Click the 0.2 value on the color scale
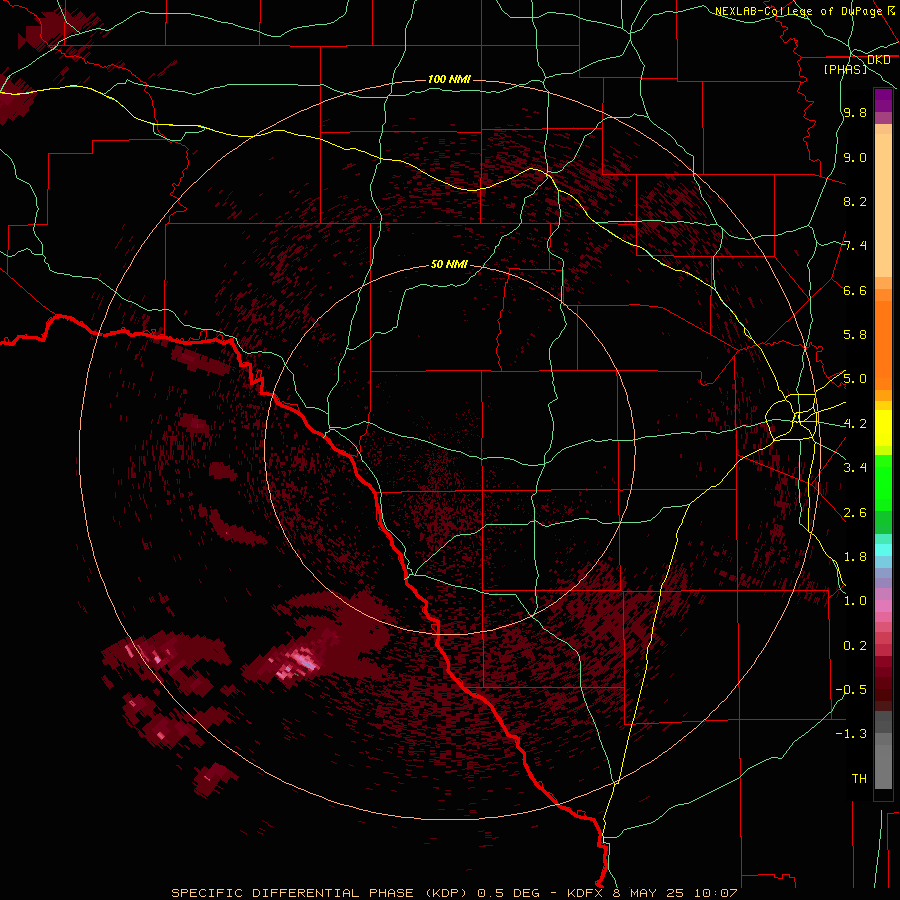 point(855,646)
